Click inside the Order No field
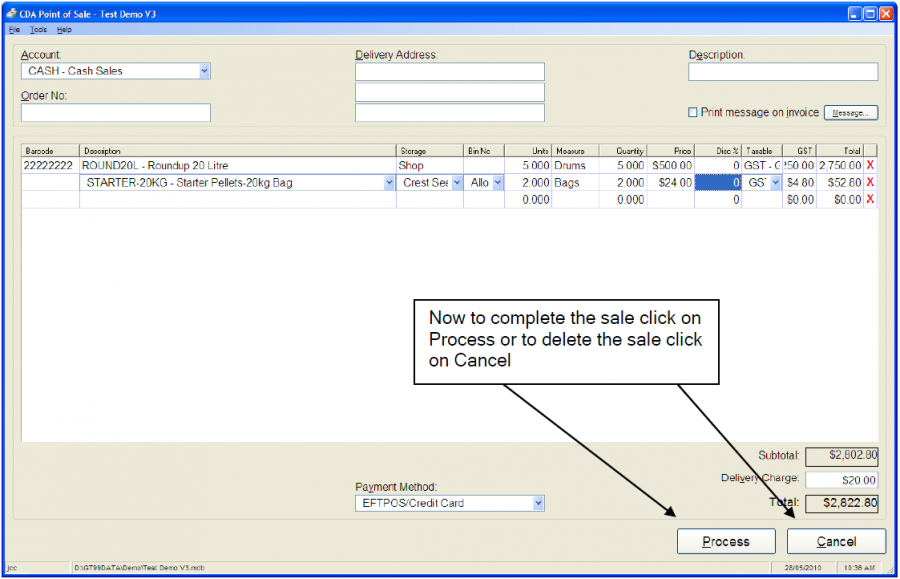 coord(115,112)
